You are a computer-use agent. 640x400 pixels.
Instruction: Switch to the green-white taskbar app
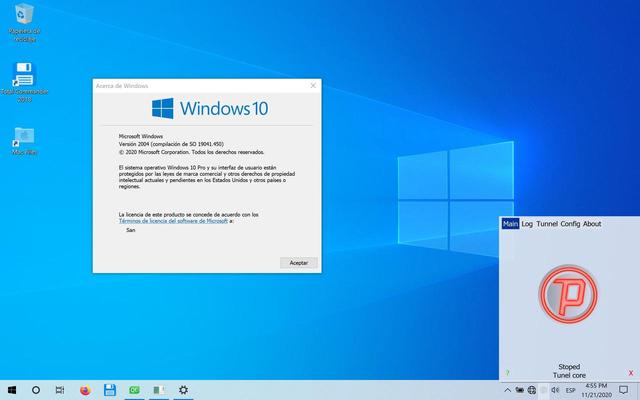159,390
